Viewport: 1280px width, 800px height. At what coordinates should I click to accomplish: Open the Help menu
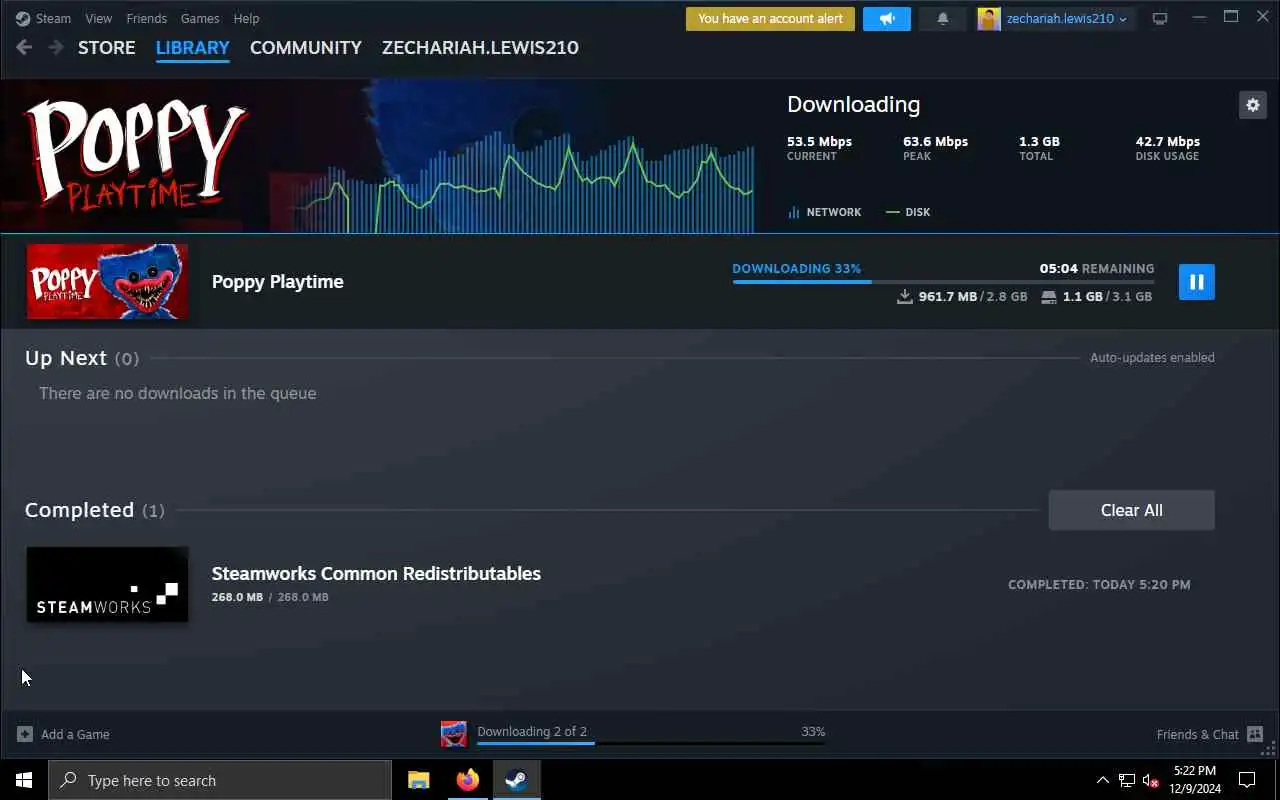click(246, 18)
